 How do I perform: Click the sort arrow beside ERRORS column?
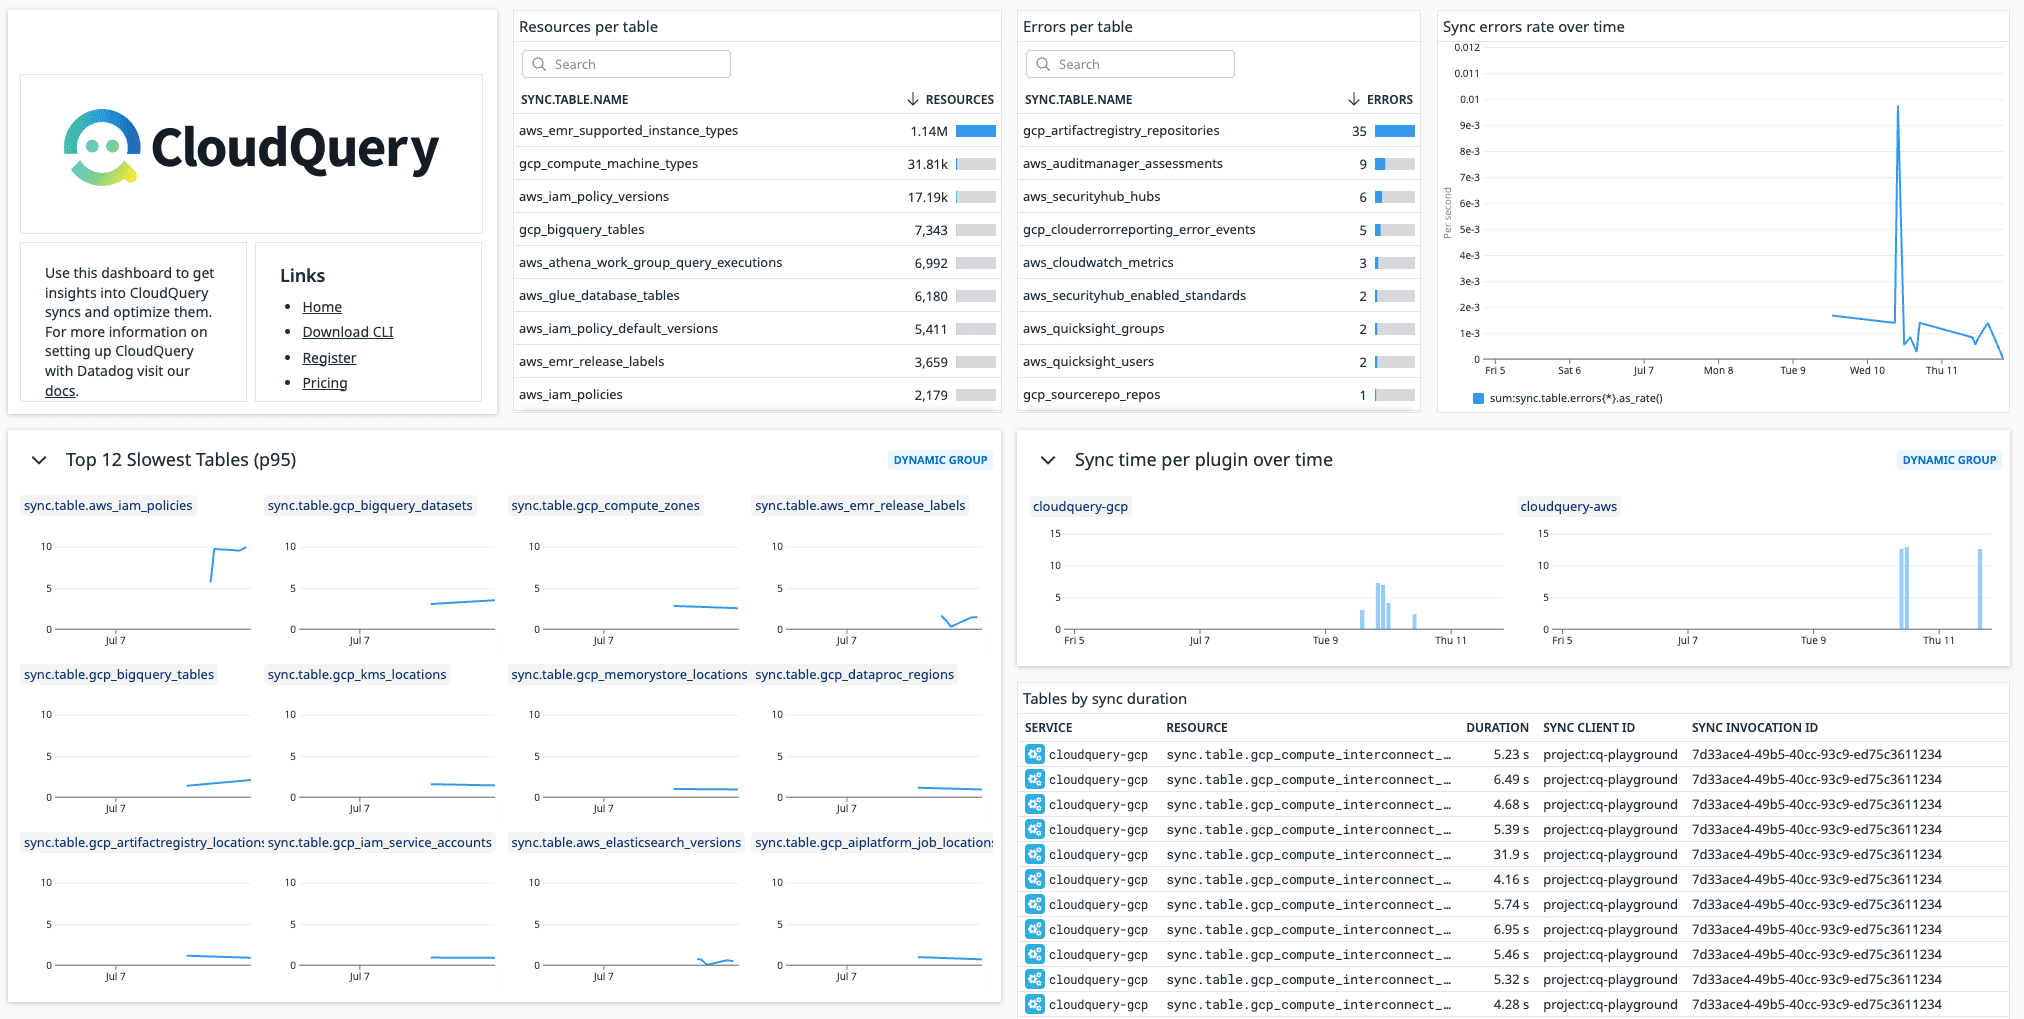point(1353,99)
